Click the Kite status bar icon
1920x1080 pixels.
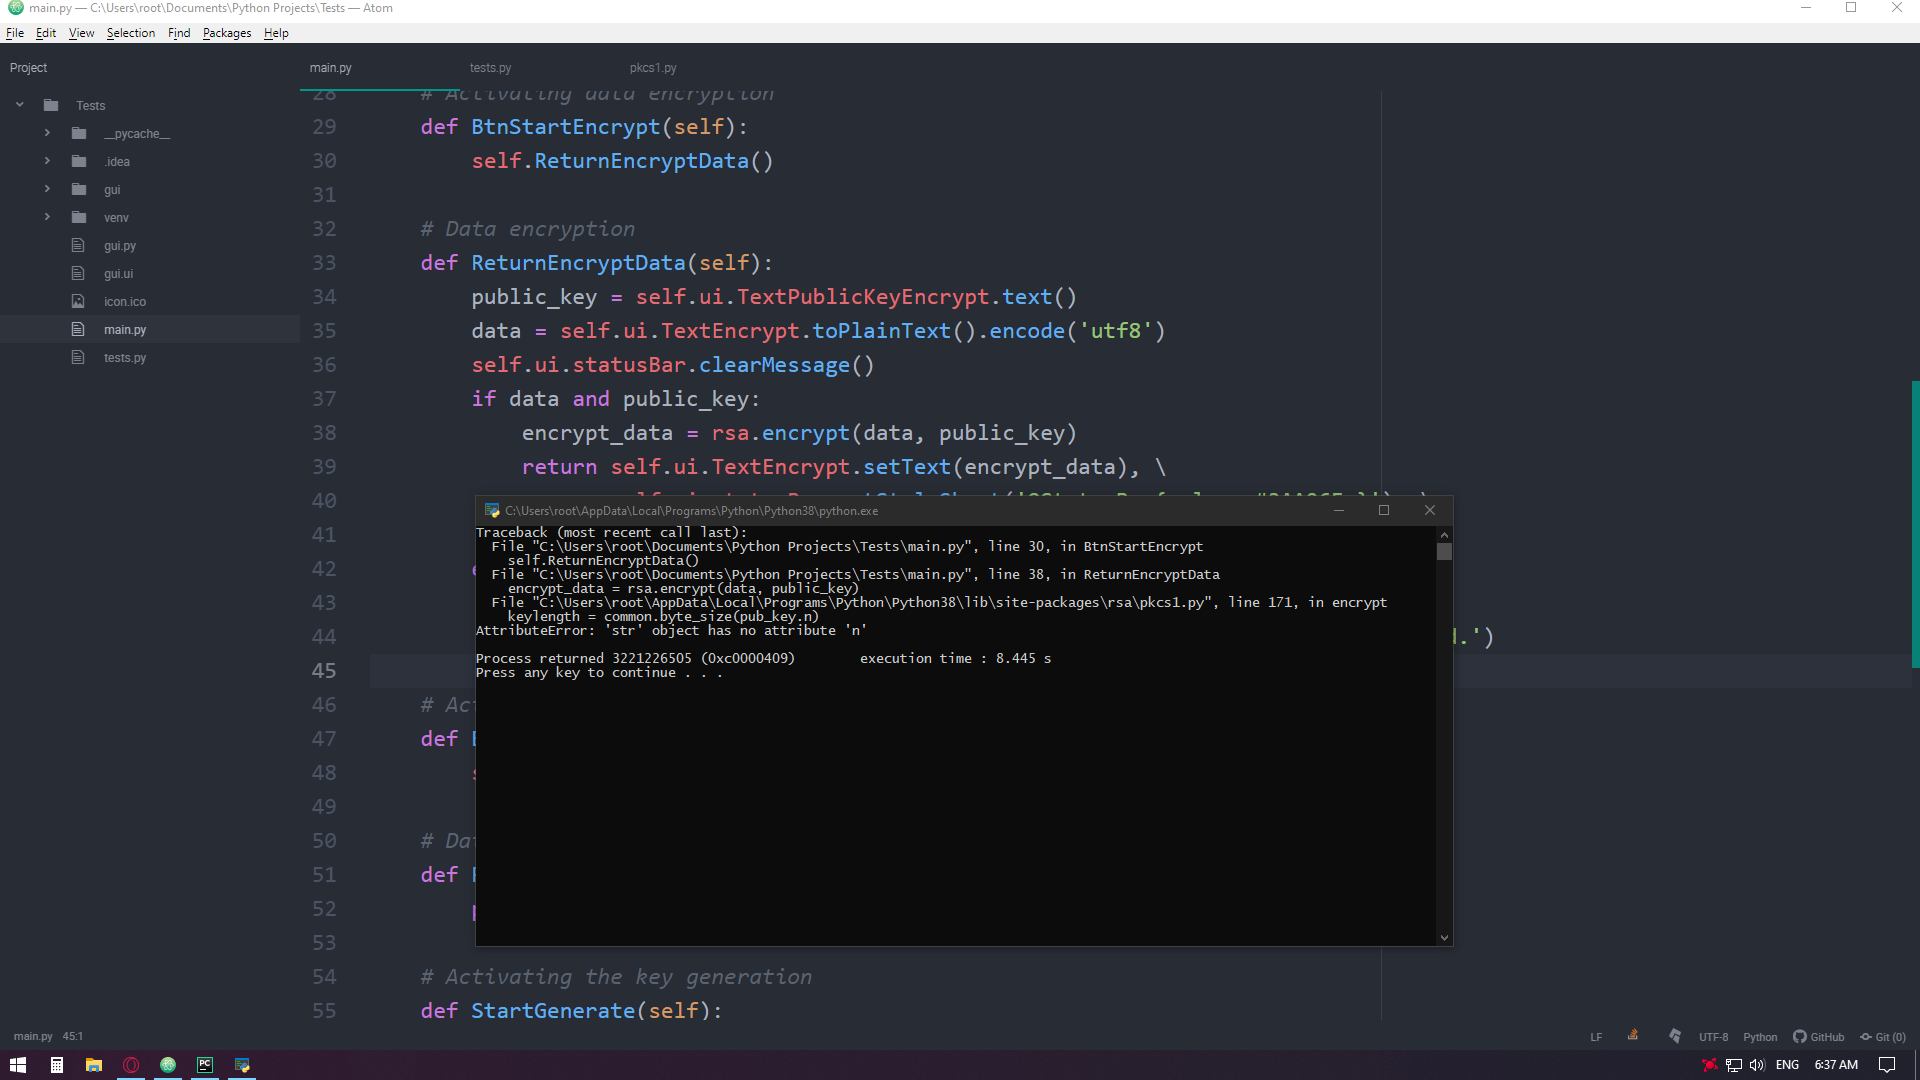click(1675, 1036)
